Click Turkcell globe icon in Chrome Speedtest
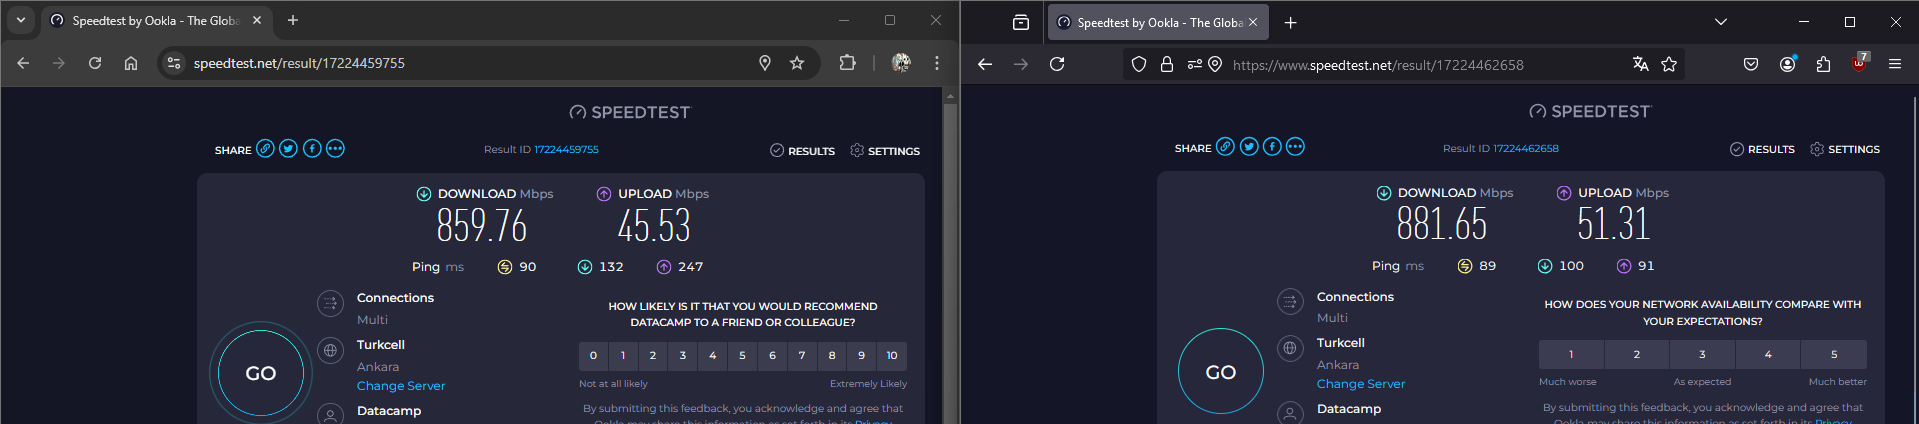Screen dimensions: 1919x424 (x=330, y=350)
